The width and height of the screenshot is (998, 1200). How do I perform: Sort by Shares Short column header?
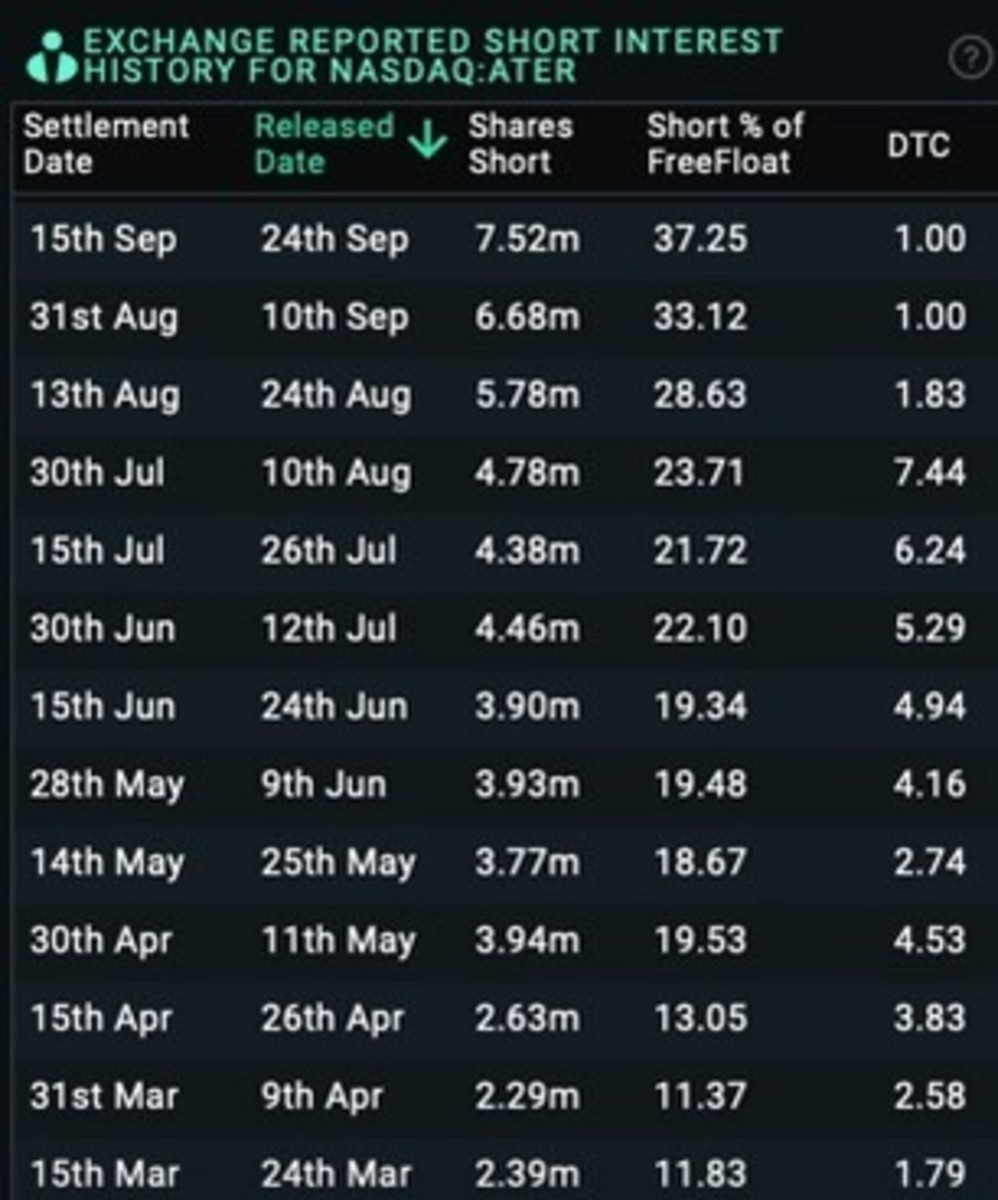click(521, 144)
